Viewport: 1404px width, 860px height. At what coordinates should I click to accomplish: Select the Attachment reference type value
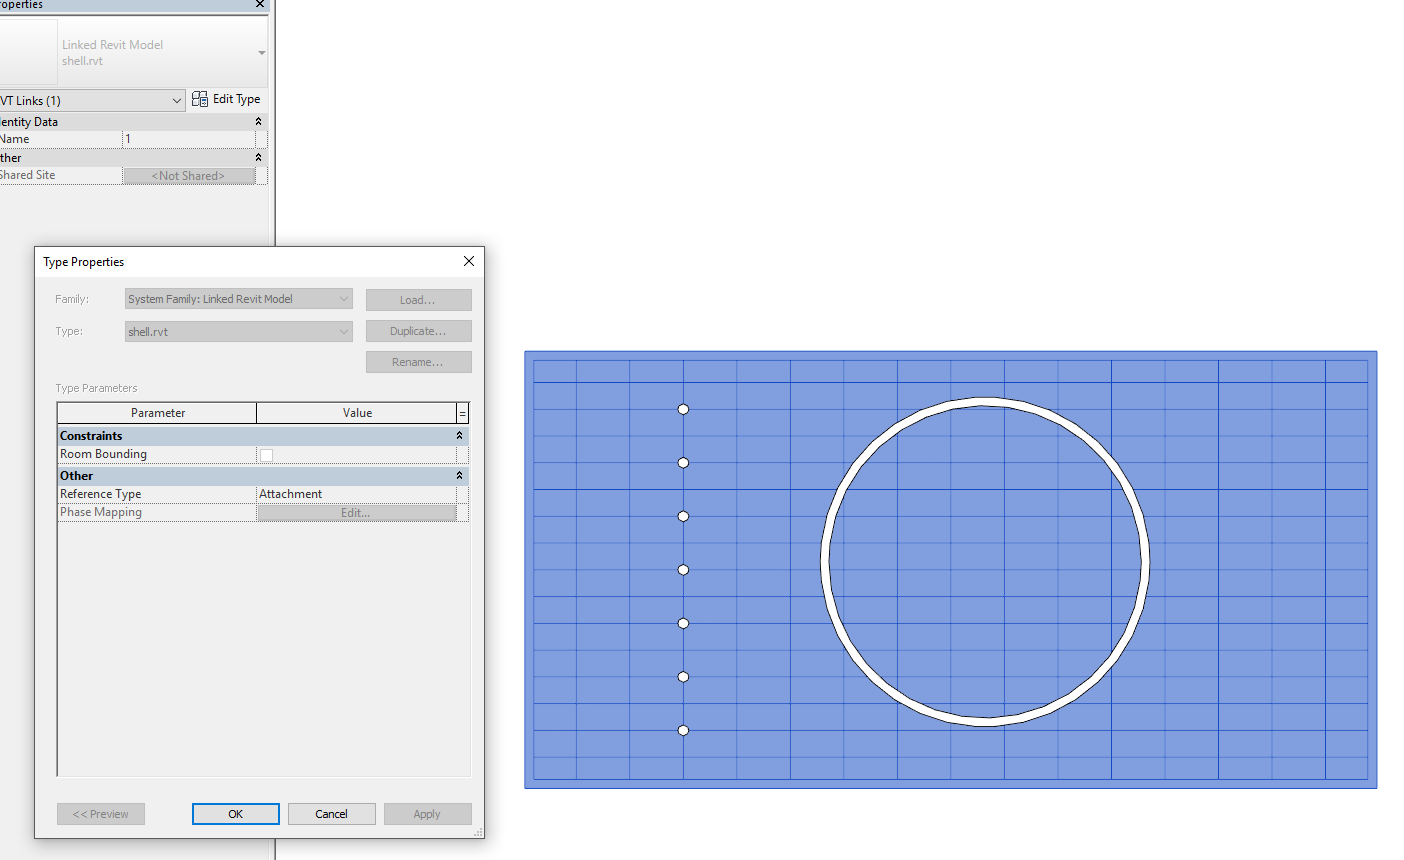[355, 493]
